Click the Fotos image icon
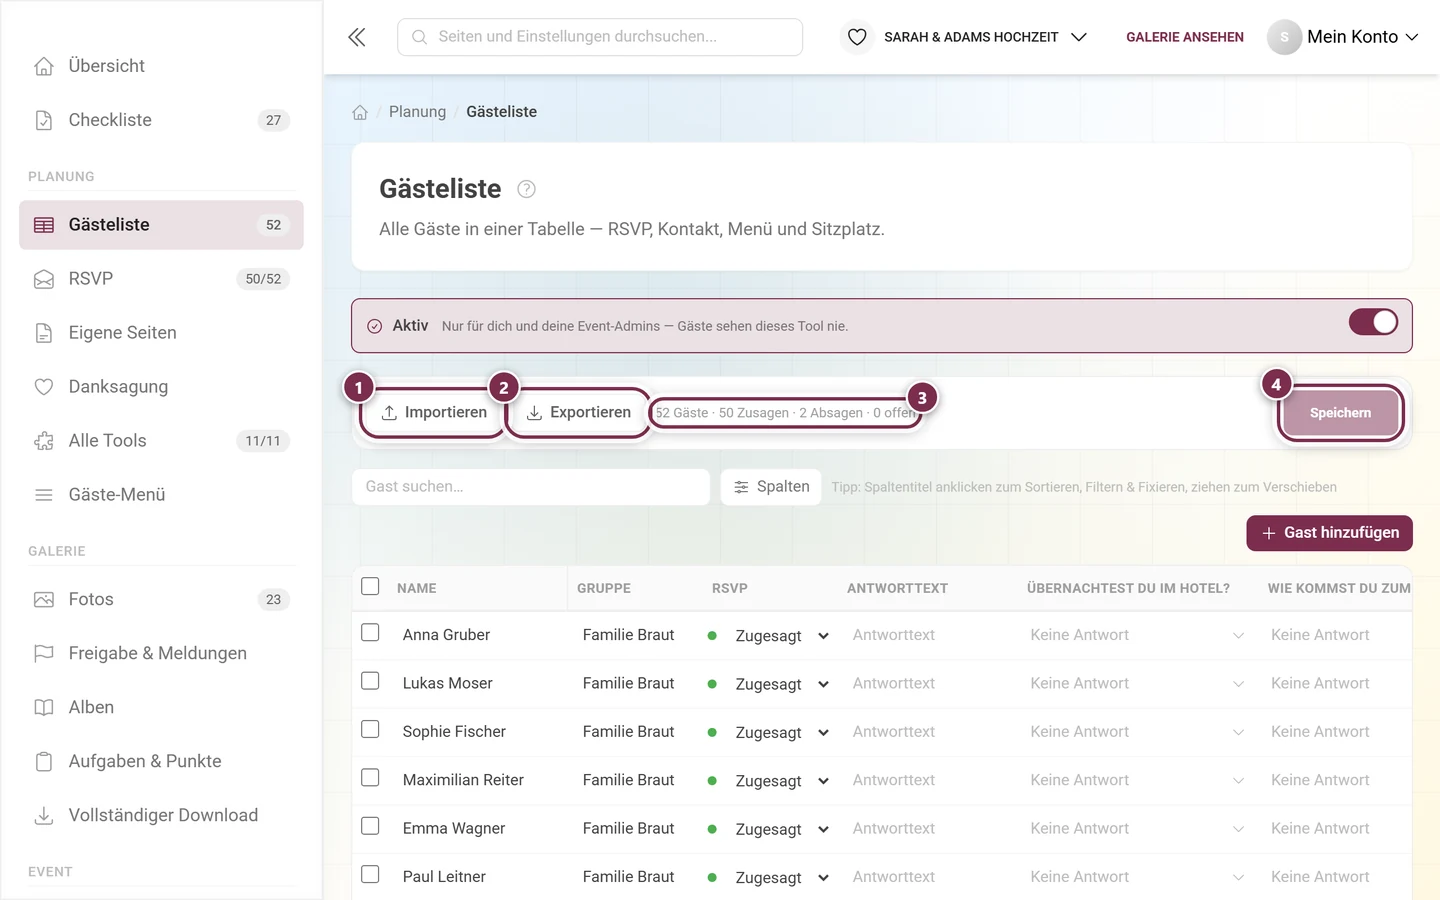 [x=44, y=600]
